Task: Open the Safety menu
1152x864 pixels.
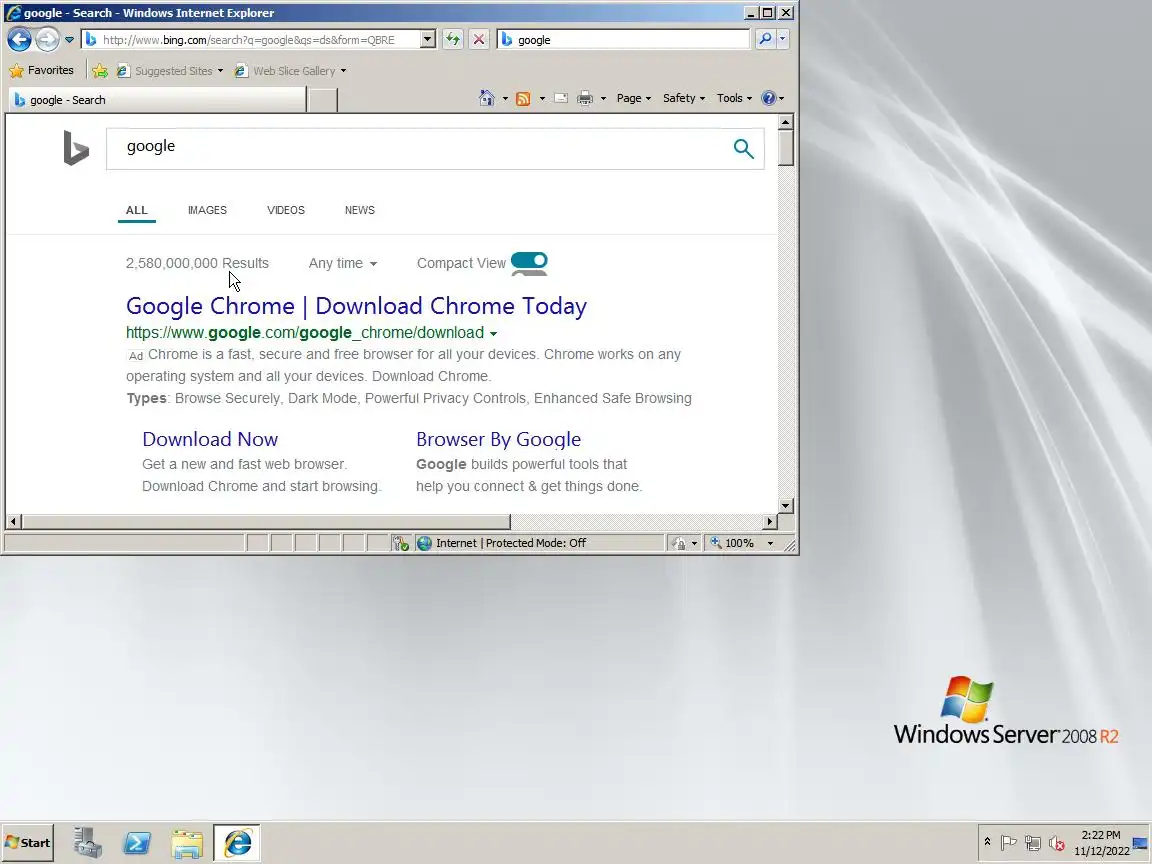Action: point(683,98)
